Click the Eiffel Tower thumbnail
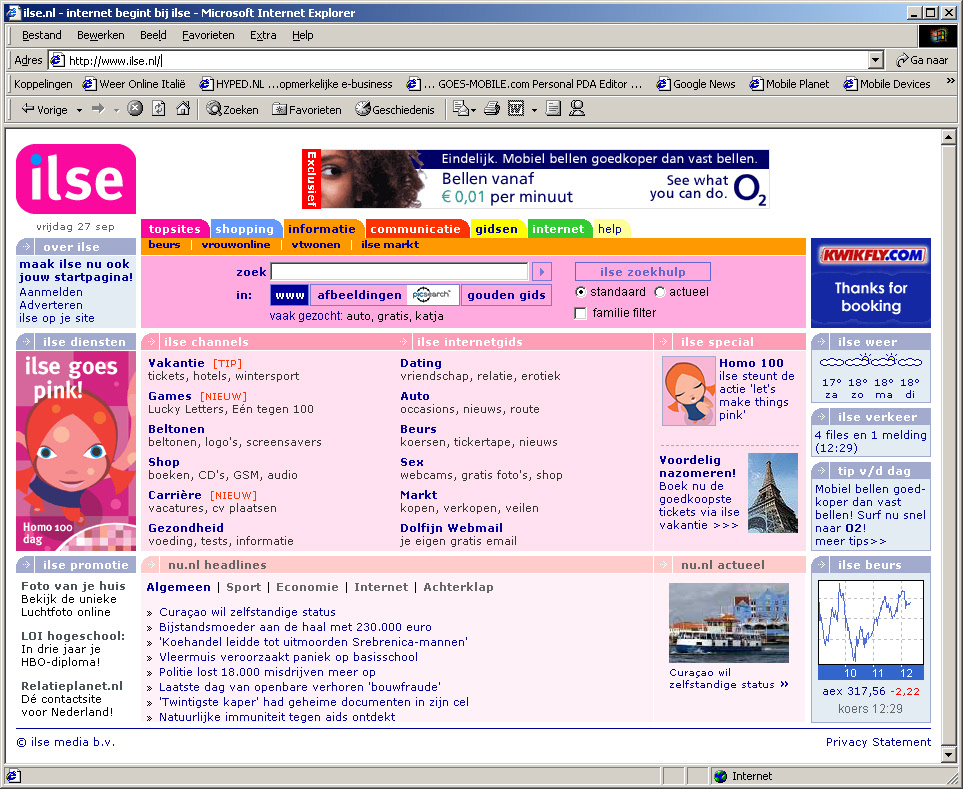963x789 pixels. [773, 492]
